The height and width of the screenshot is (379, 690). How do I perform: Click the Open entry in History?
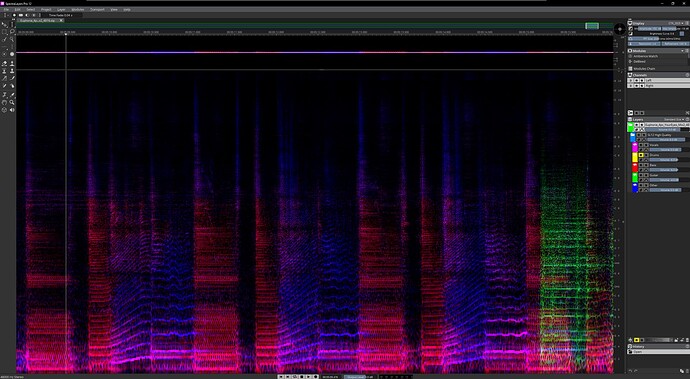pyautogui.click(x=658, y=352)
